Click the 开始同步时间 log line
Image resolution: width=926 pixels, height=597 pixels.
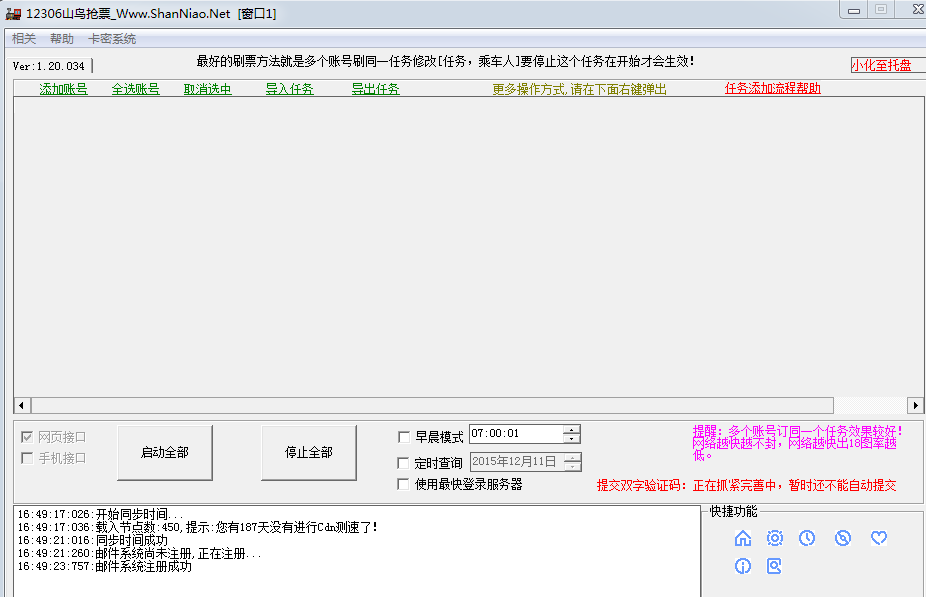pyautogui.click(x=100, y=514)
